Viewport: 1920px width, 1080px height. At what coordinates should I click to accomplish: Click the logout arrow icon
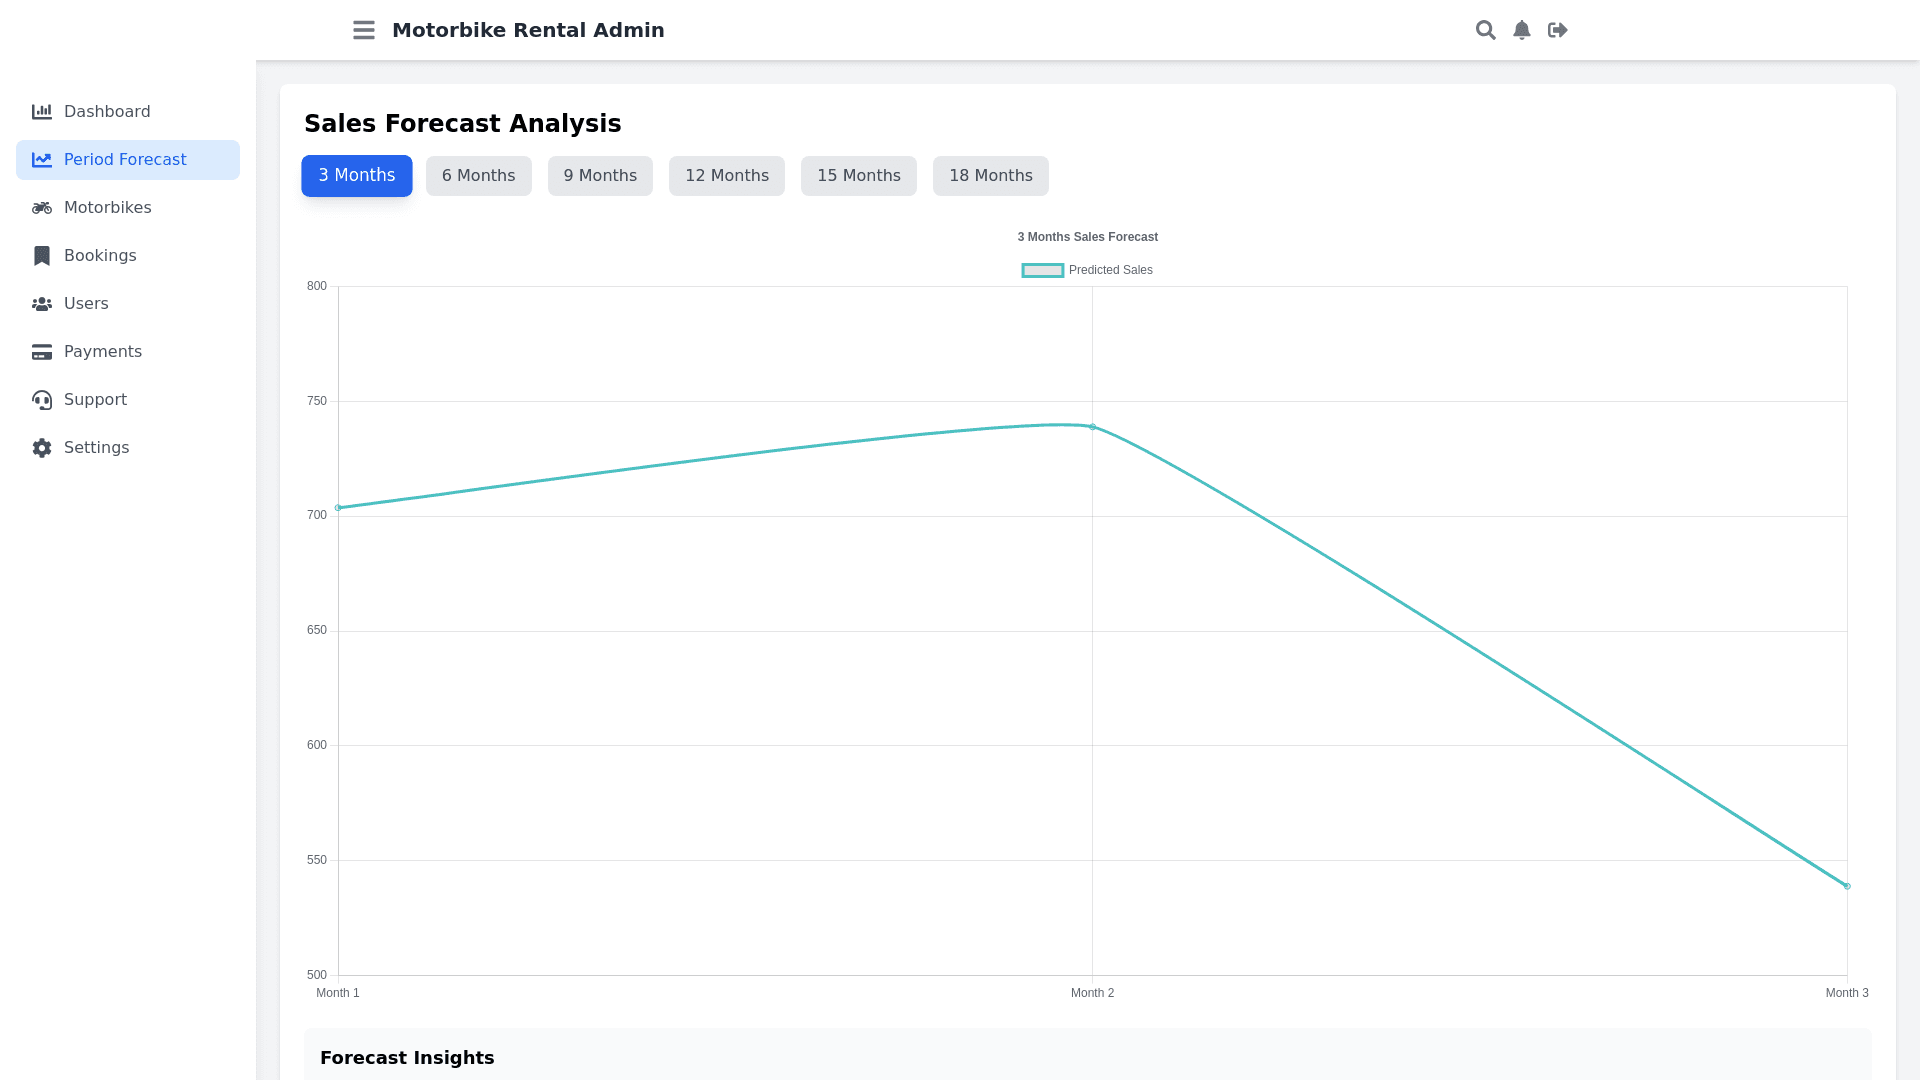[1558, 30]
